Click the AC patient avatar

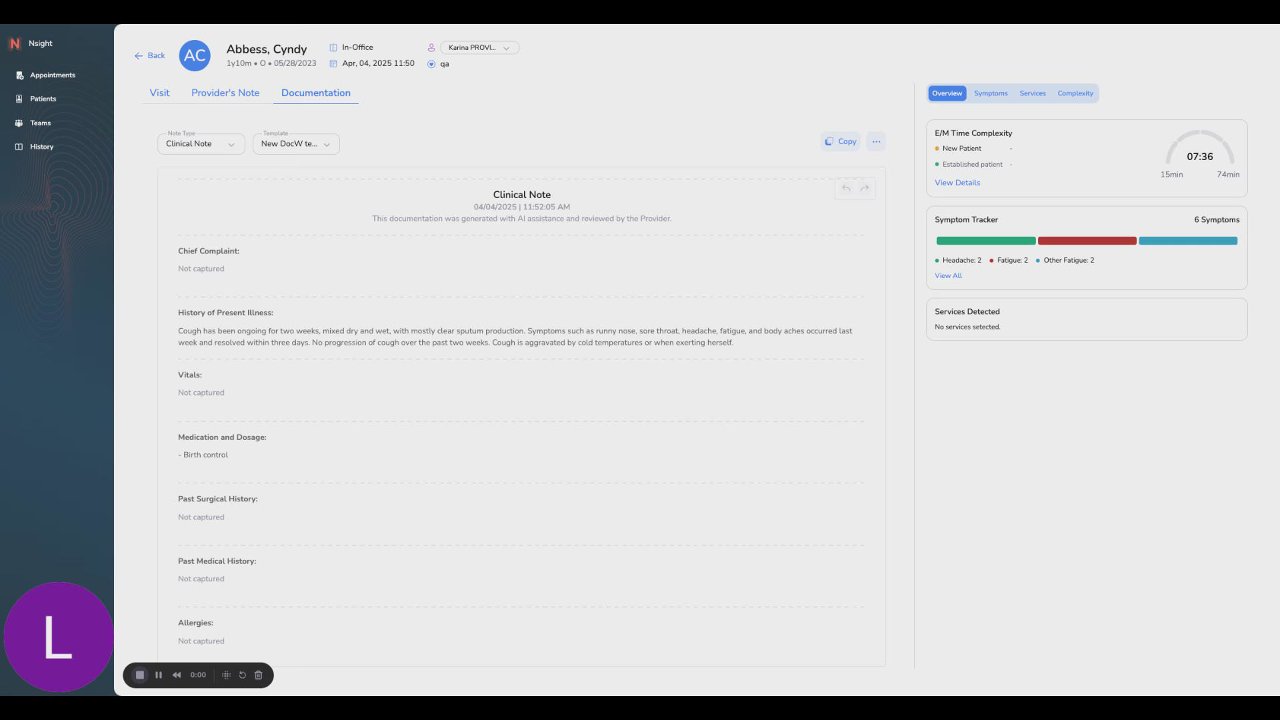point(195,56)
